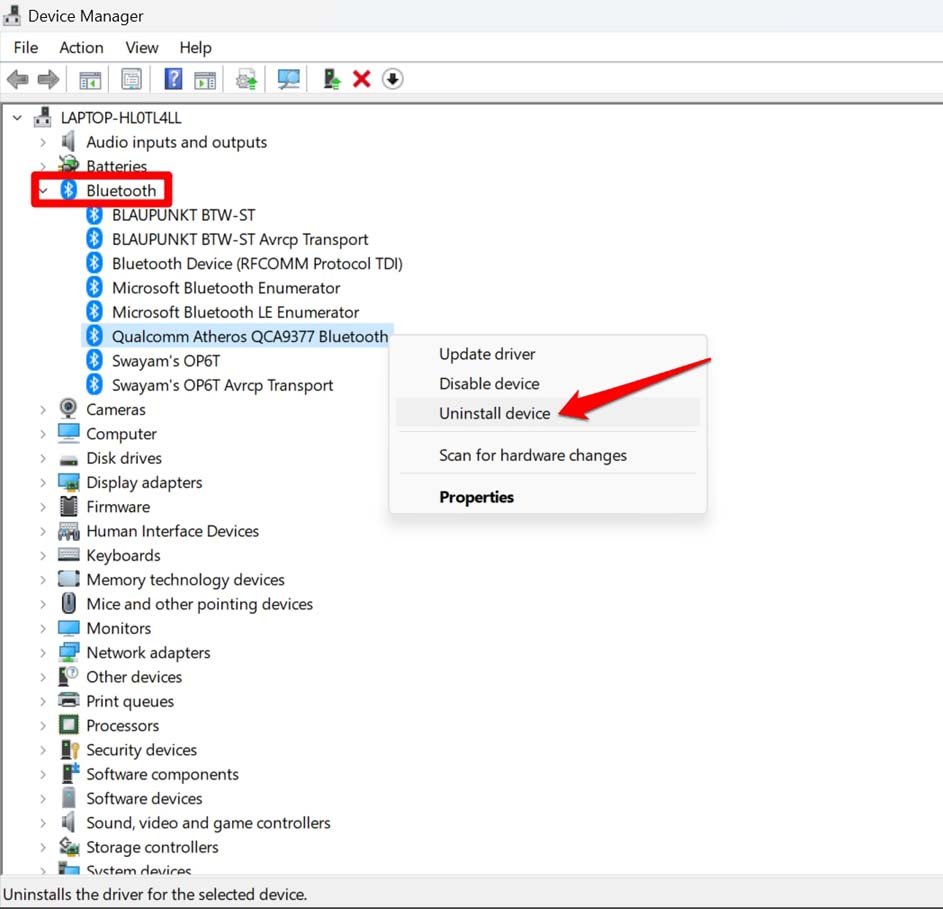Click the Software components puzzle icon
Viewport: 943px width, 909px height.
[x=70, y=773]
